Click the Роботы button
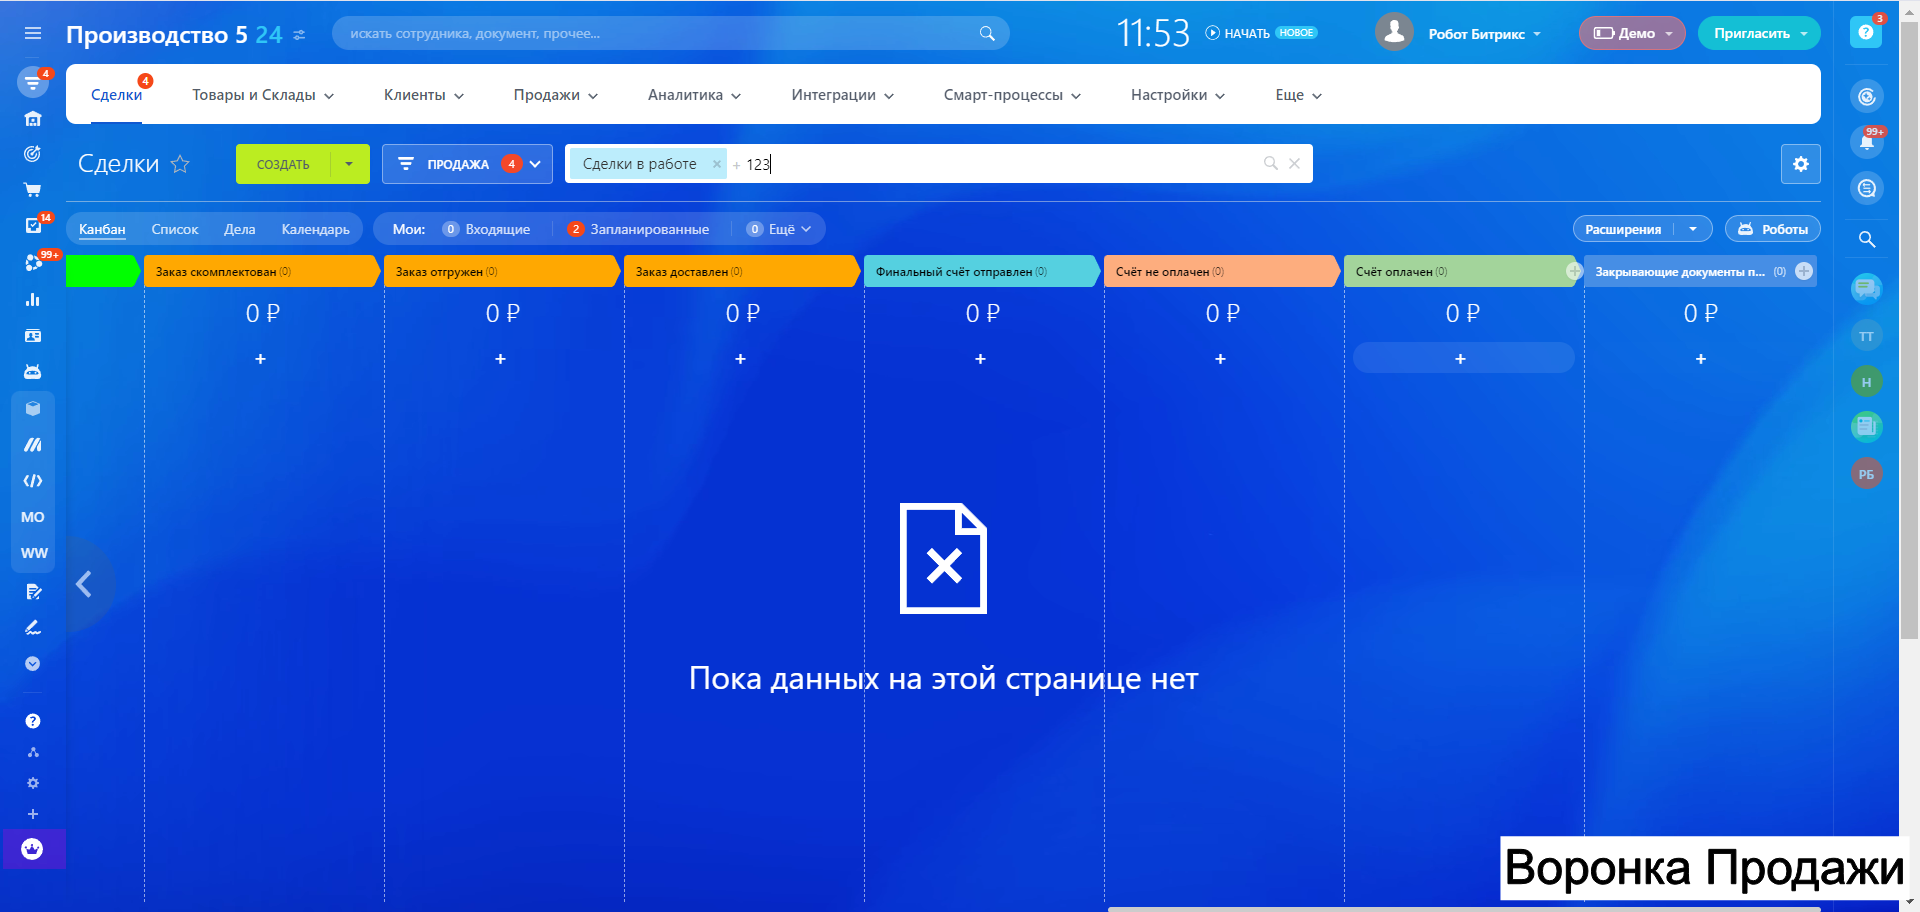The height and width of the screenshot is (912, 1920). point(1773,229)
